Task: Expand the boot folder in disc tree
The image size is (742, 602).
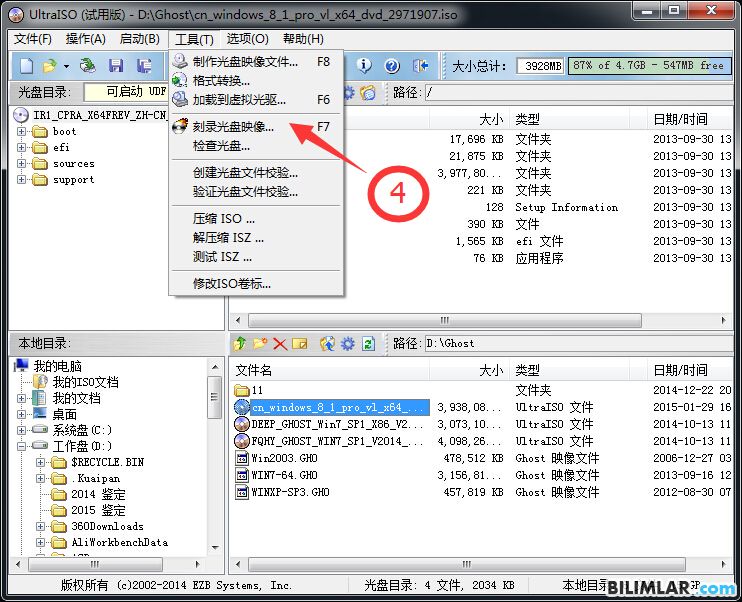Action: tap(21, 131)
